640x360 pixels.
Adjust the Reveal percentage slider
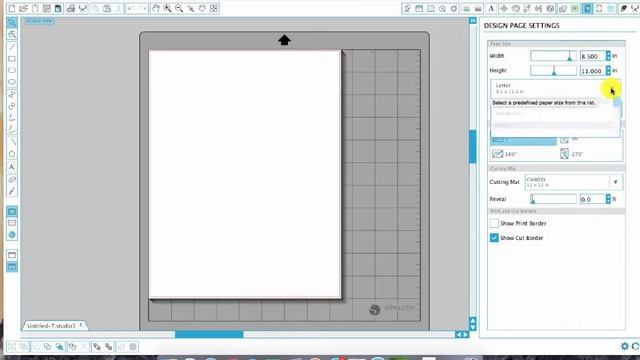[553, 199]
